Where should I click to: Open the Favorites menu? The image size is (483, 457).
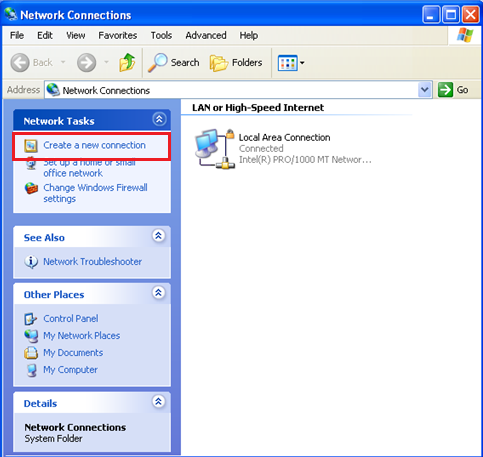117,35
